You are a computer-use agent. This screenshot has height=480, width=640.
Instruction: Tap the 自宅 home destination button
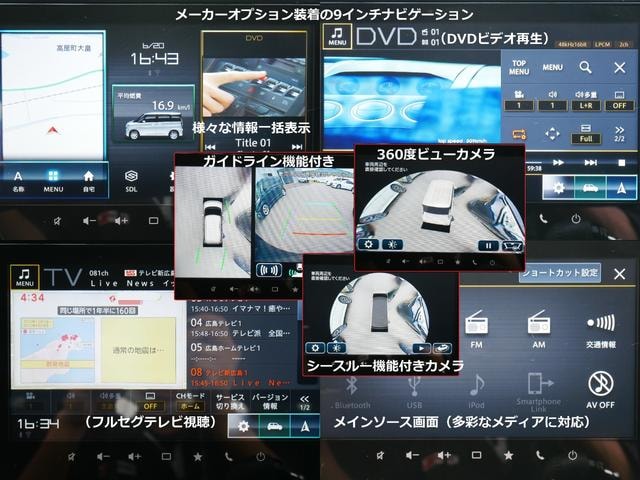click(x=89, y=181)
